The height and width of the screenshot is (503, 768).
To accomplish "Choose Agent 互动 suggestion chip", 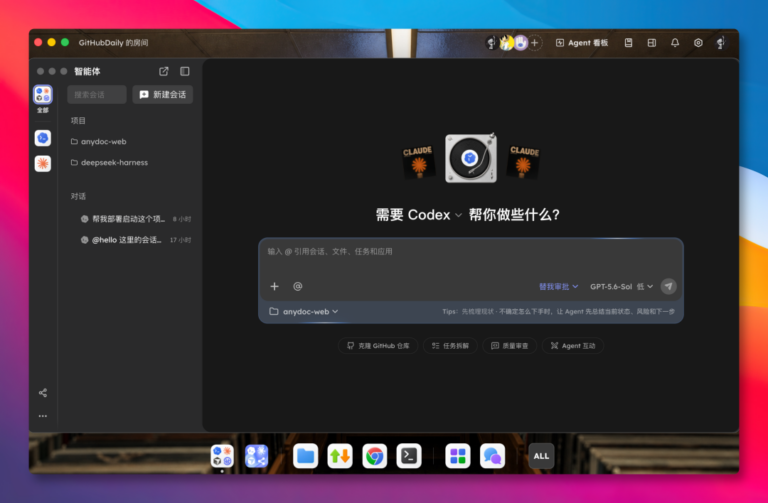I will (x=573, y=346).
